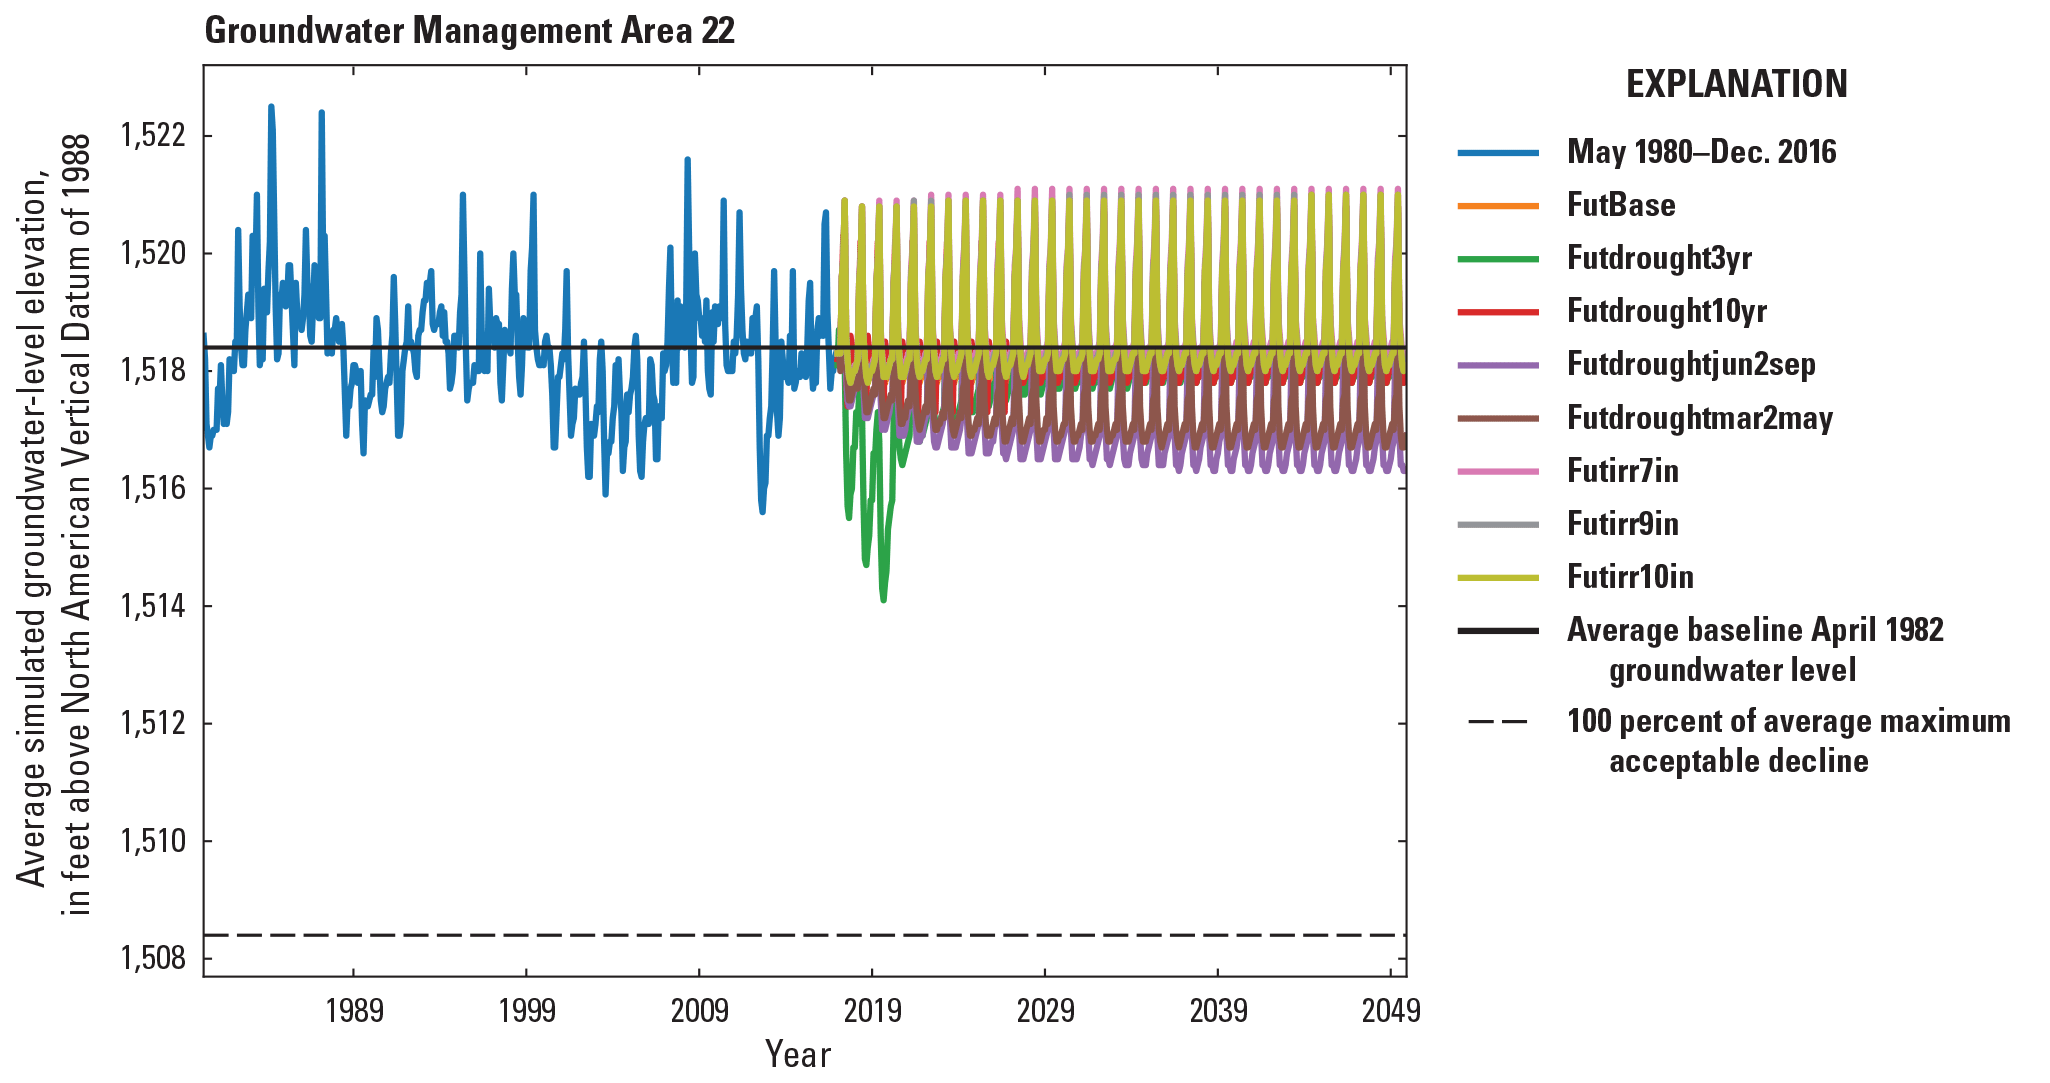Viewport: 2050px width, 1083px height.
Task: Select the blue May 1980–Dec. 2016 line sample
Action: tap(1500, 153)
